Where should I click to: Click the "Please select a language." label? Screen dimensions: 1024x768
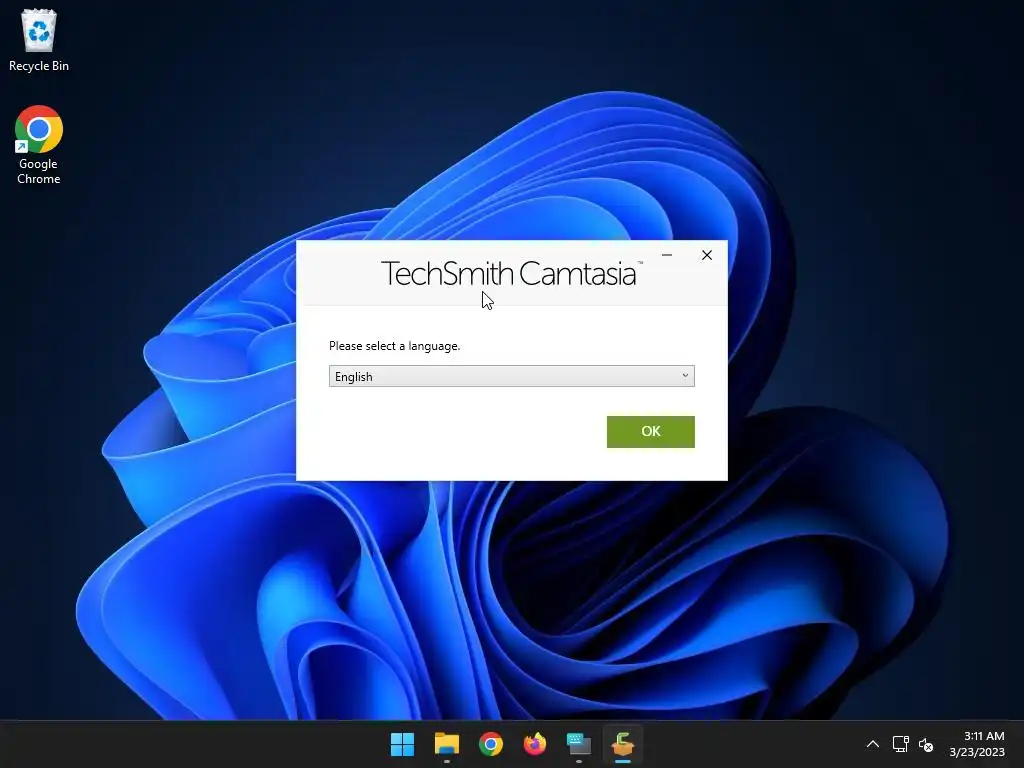(x=394, y=346)
